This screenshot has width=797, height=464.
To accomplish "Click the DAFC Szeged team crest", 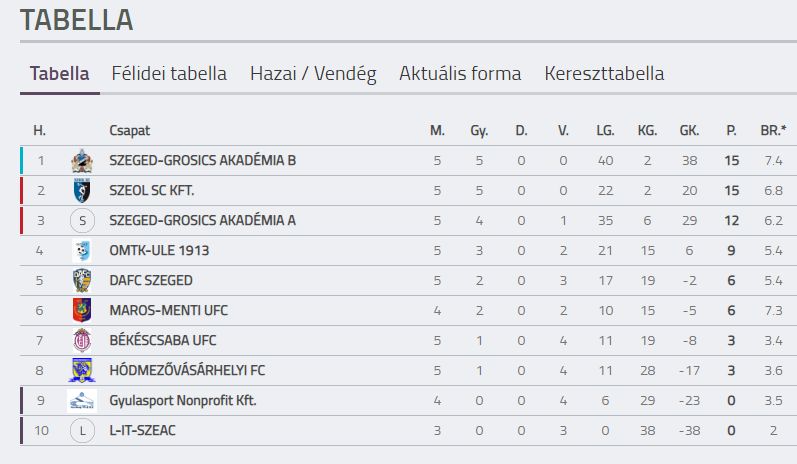I will click(x=81, y=281).
